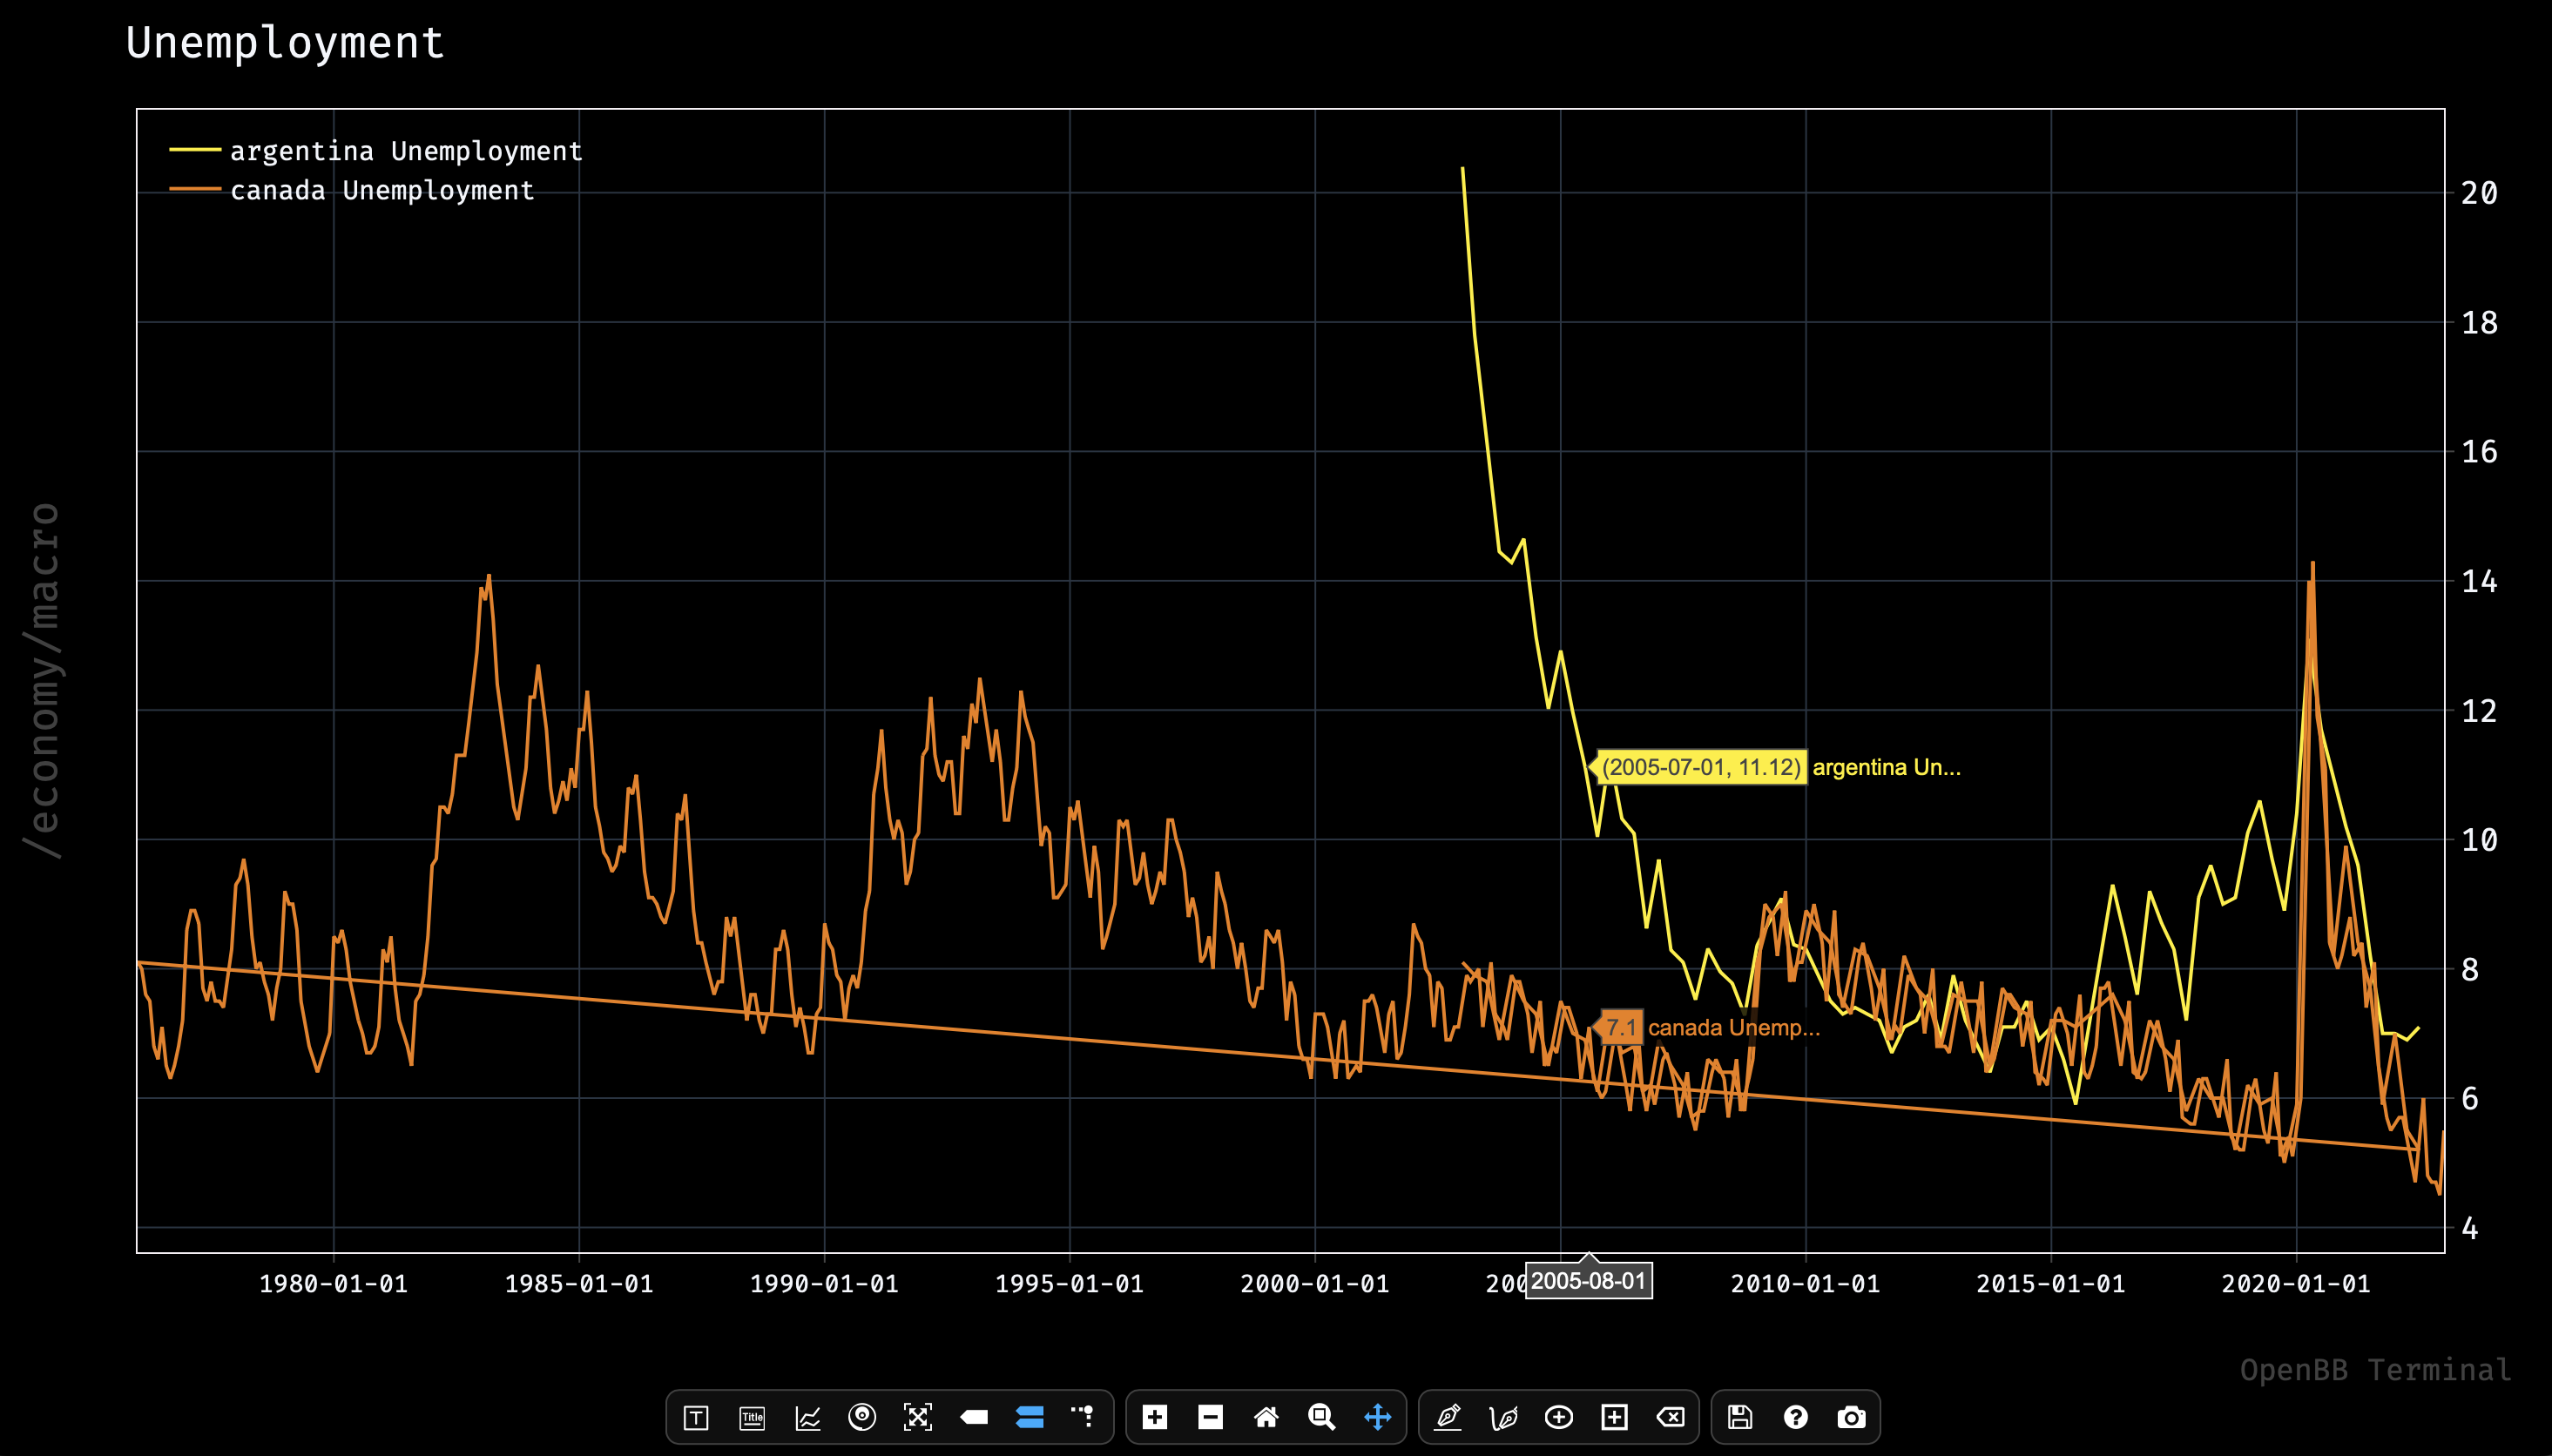The image size is (2552, 1456).
Task: Activate the pan arrows tool
Action: [1377, 1417]
